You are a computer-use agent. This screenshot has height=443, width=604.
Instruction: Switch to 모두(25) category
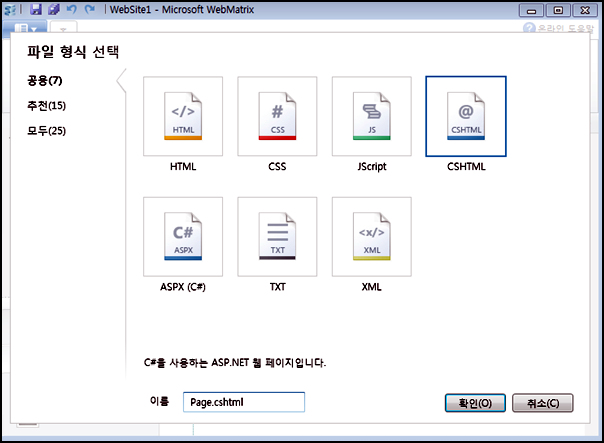tap(46, 131)
